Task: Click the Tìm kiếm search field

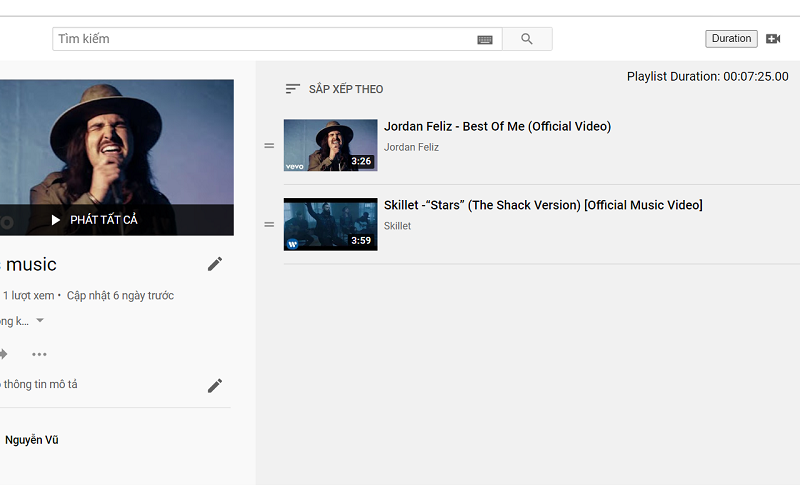Action: pos(265,39)
